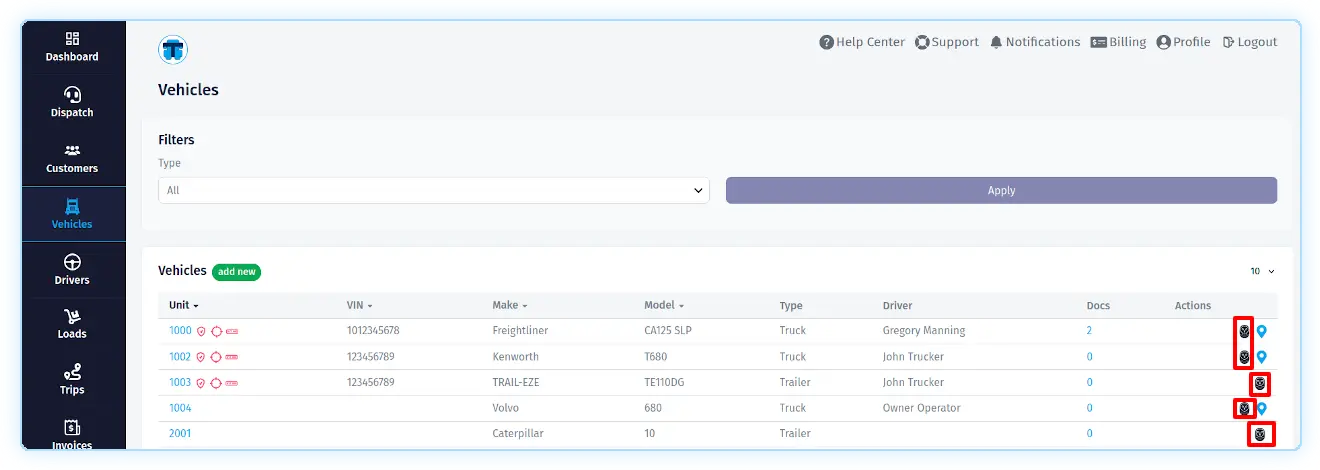Click the map pin icon for unit 1002

coord(1262,357)
